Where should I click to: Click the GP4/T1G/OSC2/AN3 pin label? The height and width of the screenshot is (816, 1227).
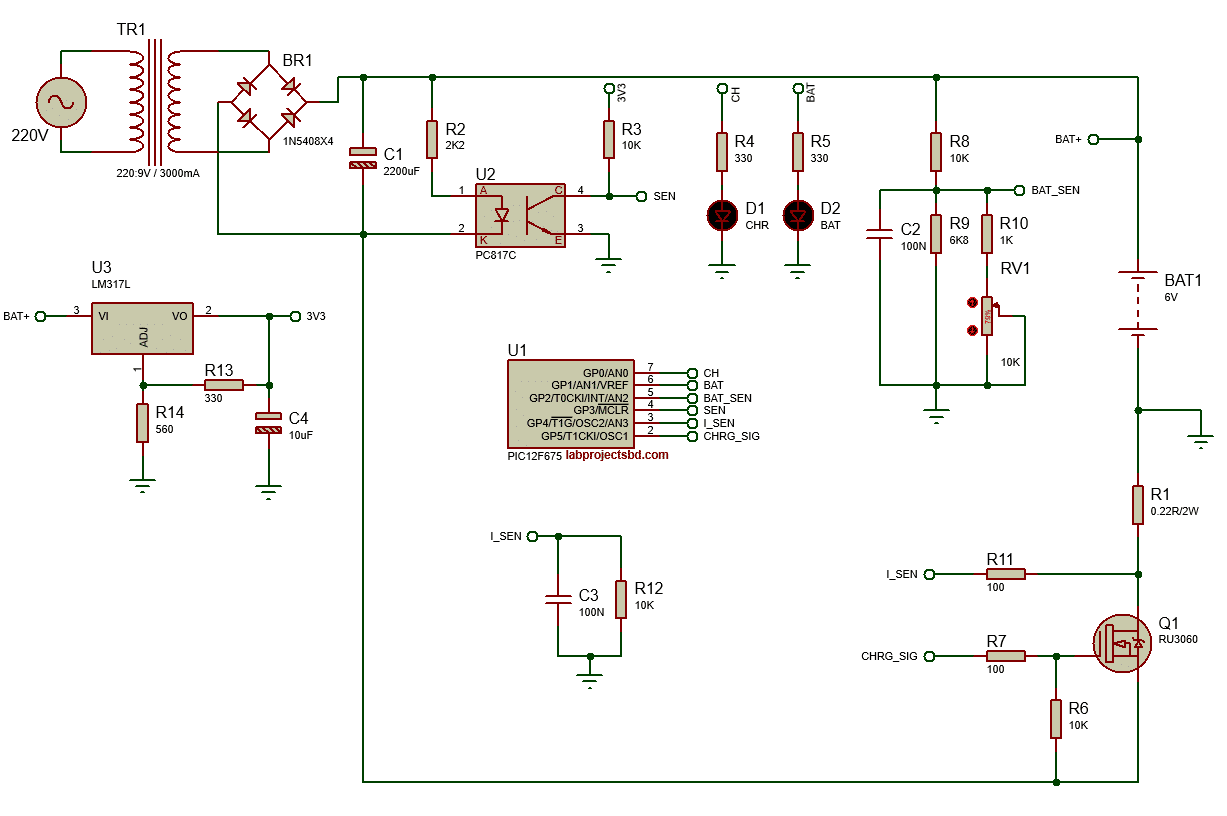point(578,423)
